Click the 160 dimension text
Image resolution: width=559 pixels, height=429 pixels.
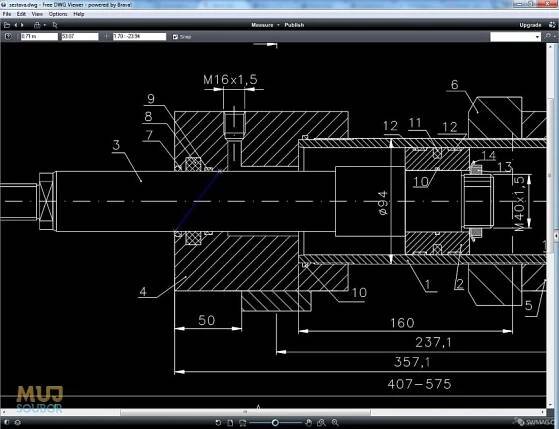(402, 323)
